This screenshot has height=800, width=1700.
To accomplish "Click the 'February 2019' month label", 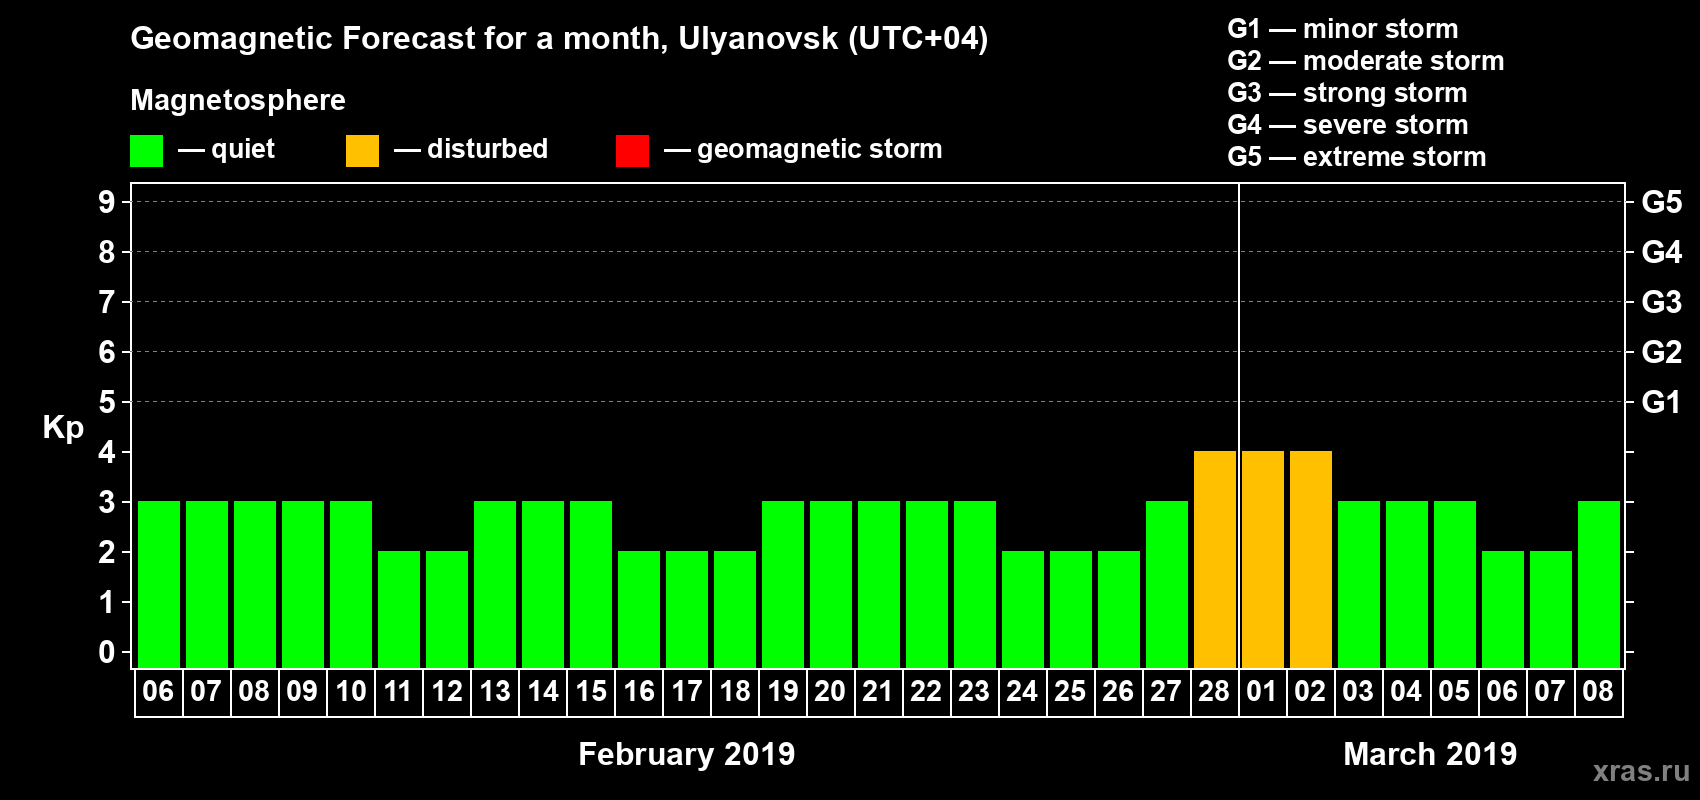I will tap(687, 754).
